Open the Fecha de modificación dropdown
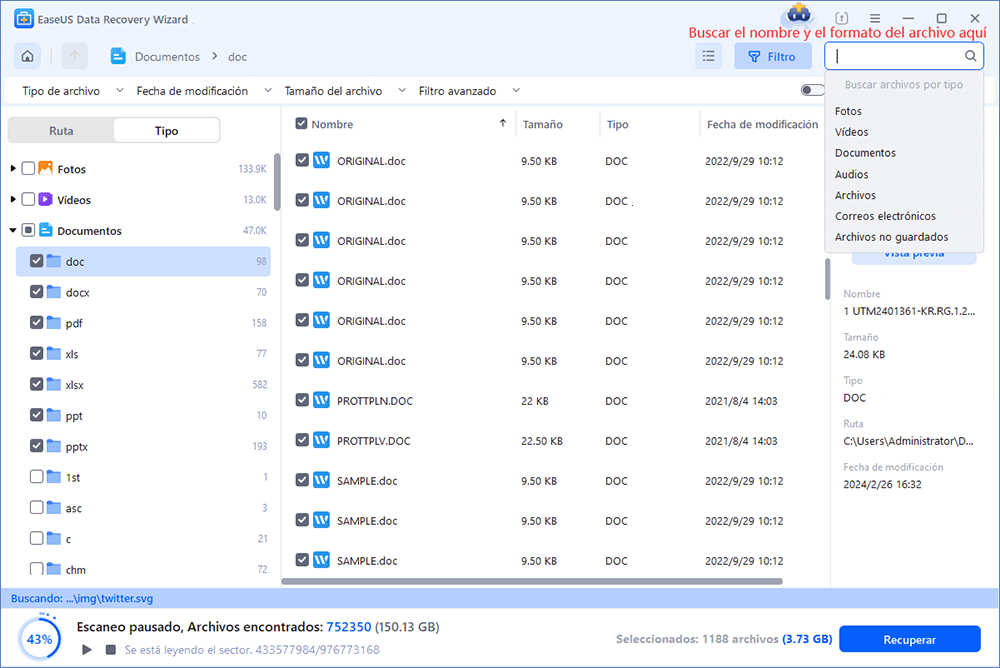 click(204, 91)
